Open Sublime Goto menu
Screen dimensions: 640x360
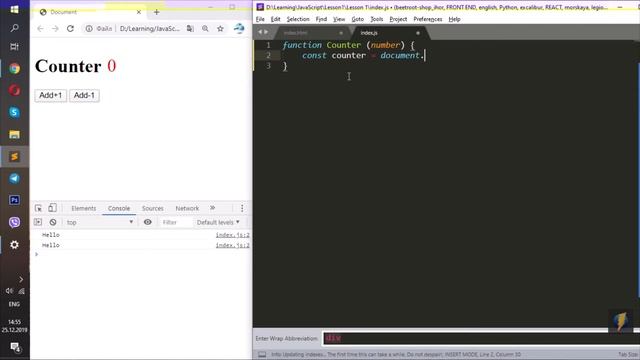358,19
